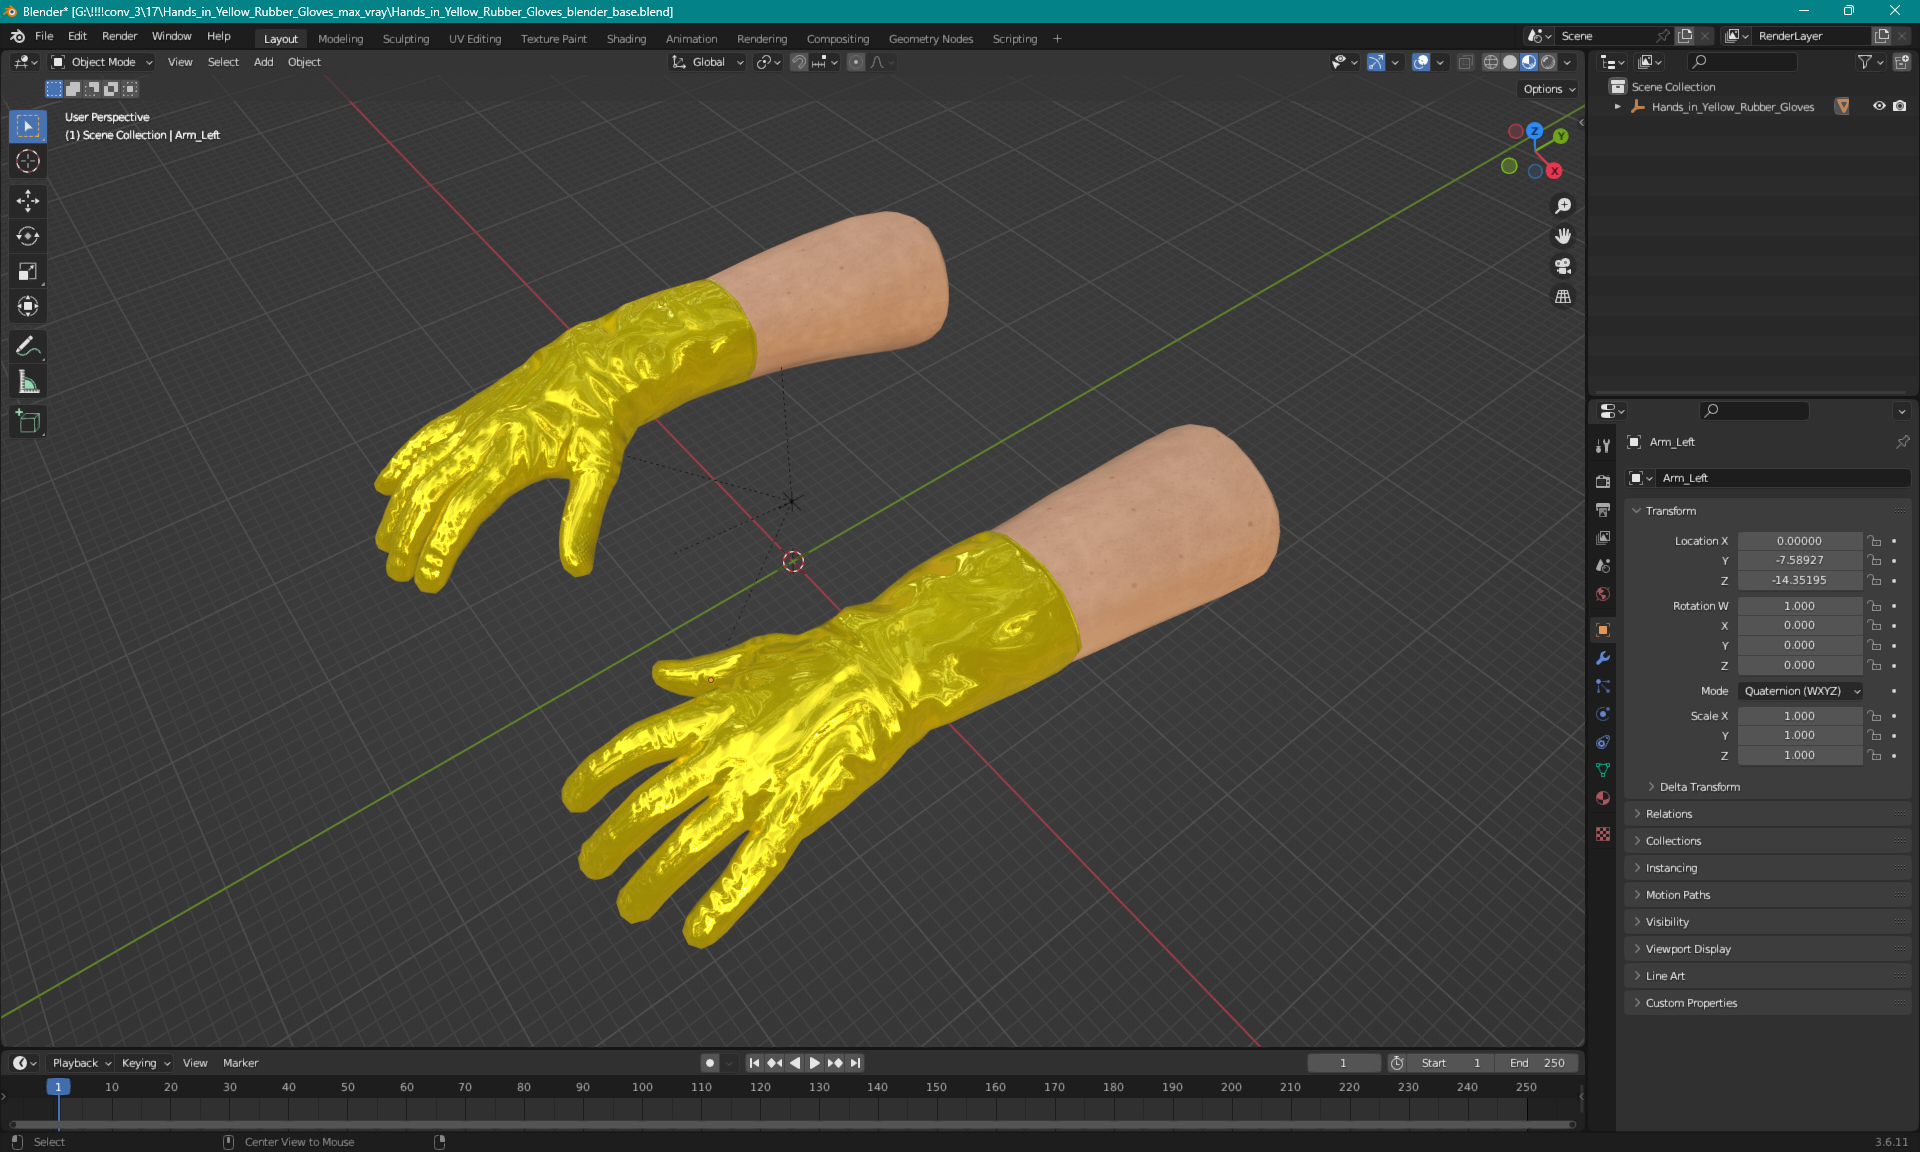Click the Scale X value field

point(1799,716)
